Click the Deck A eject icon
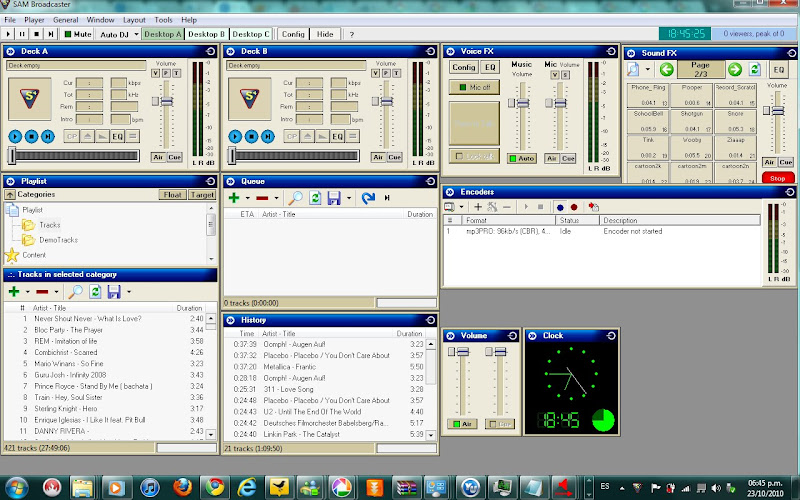 tap(87, 136)
